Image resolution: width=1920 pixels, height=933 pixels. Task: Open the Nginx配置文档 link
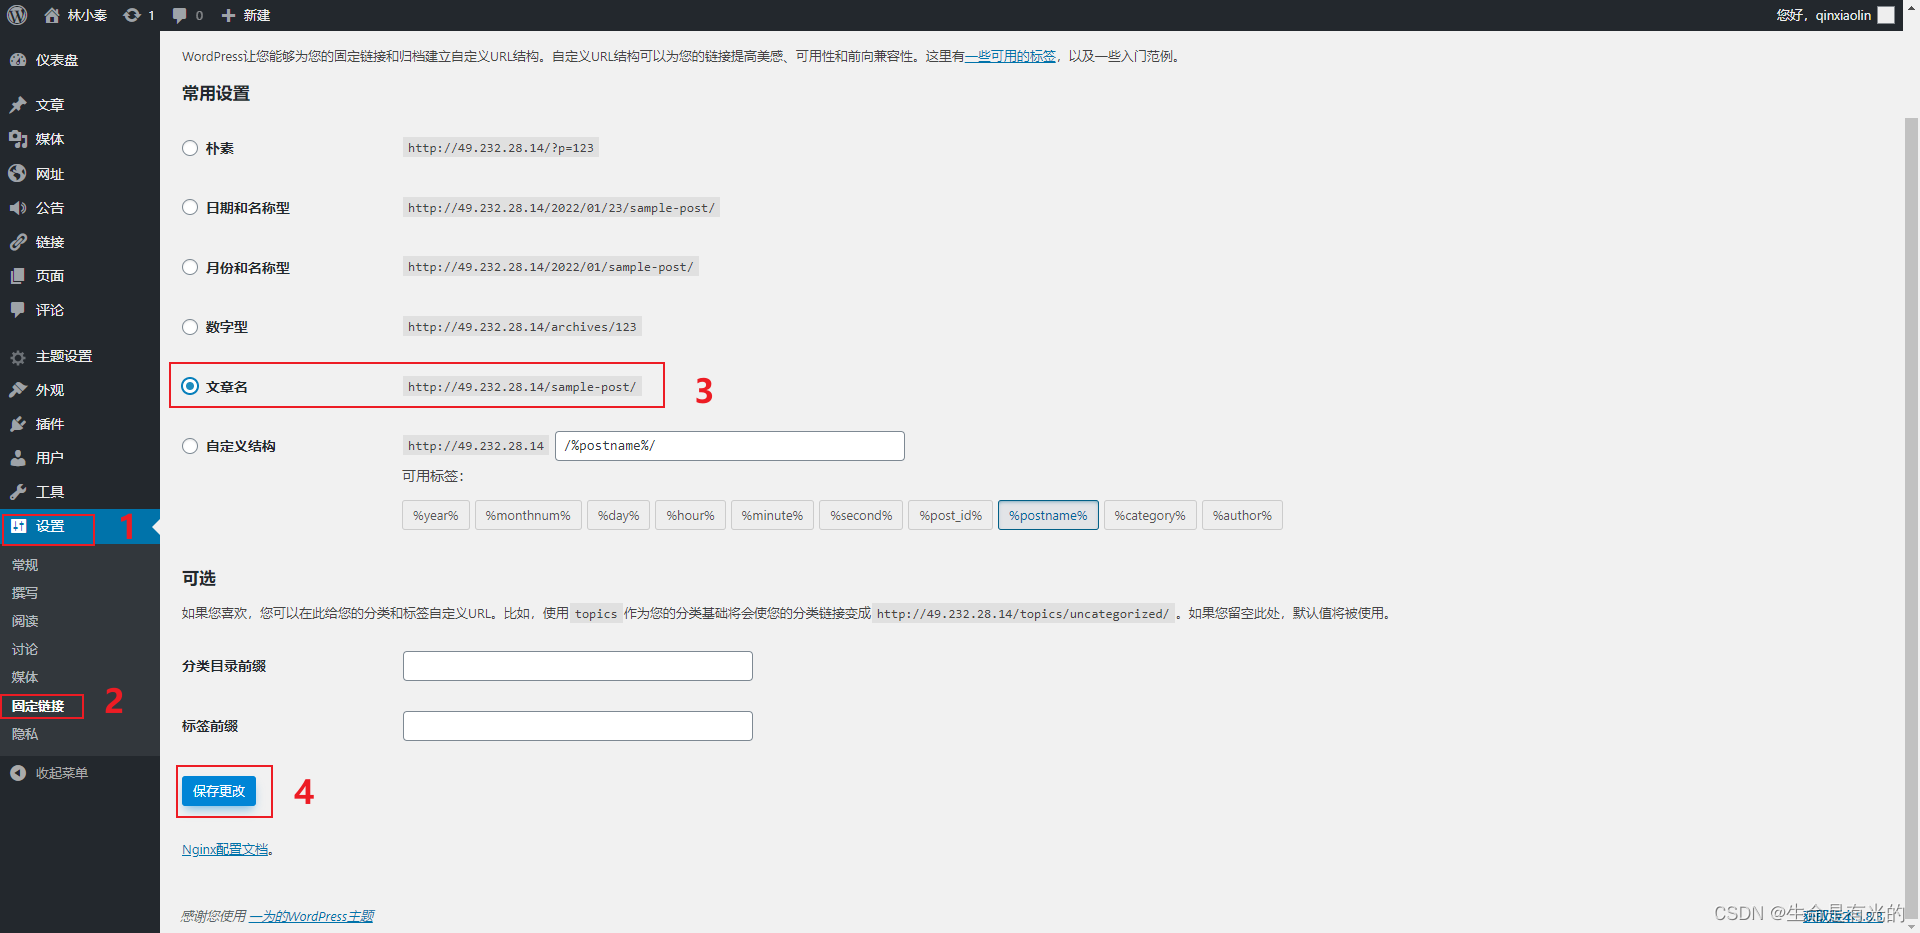pos(225,849)
